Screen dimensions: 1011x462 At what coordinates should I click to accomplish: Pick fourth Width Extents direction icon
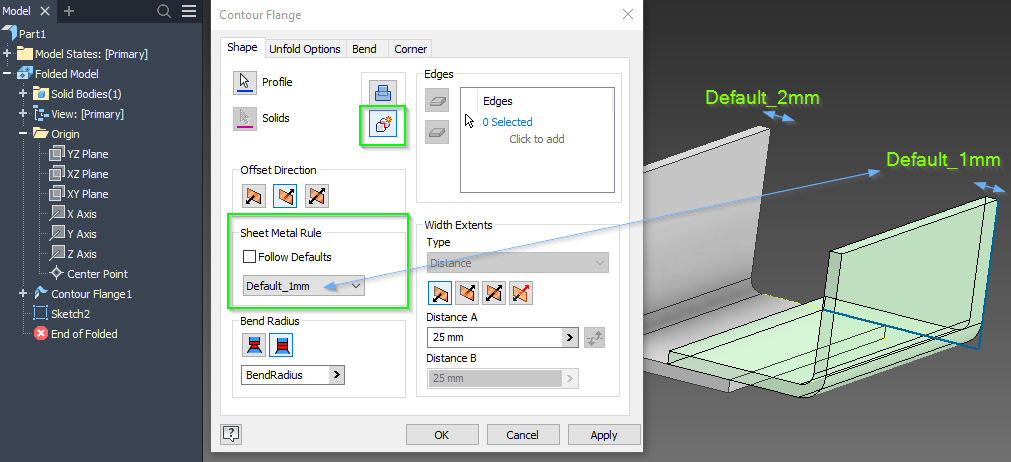click(x=521, y=293)
